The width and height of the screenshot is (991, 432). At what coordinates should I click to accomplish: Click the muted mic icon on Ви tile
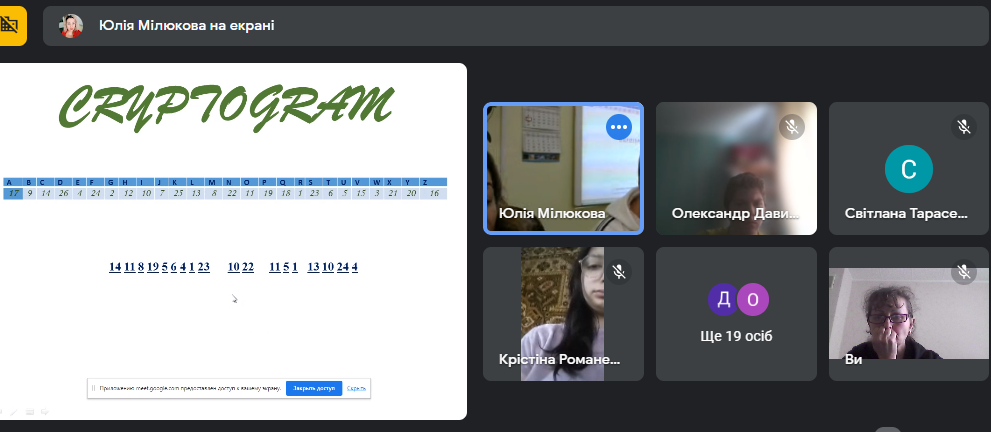click(964, 272)
